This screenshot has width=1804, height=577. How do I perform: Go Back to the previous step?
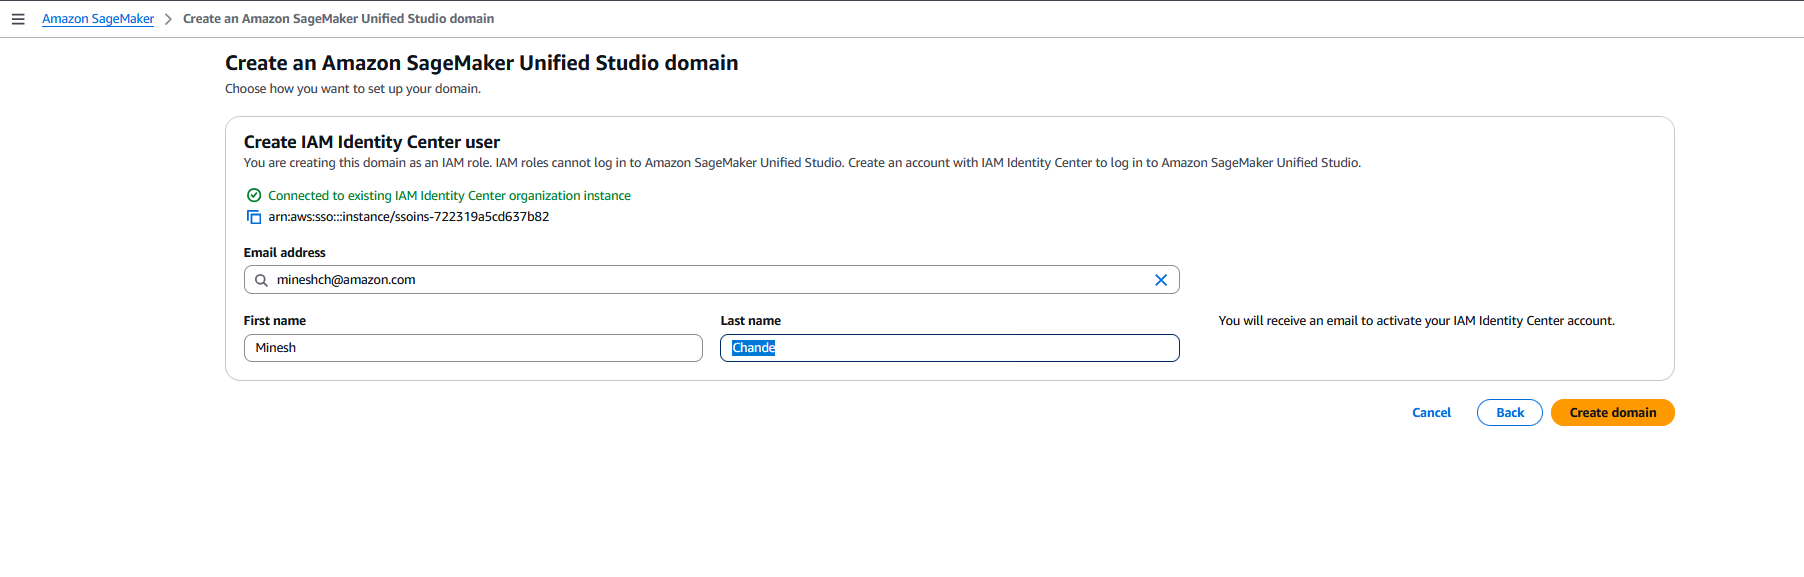click(x=1509, y=413)
